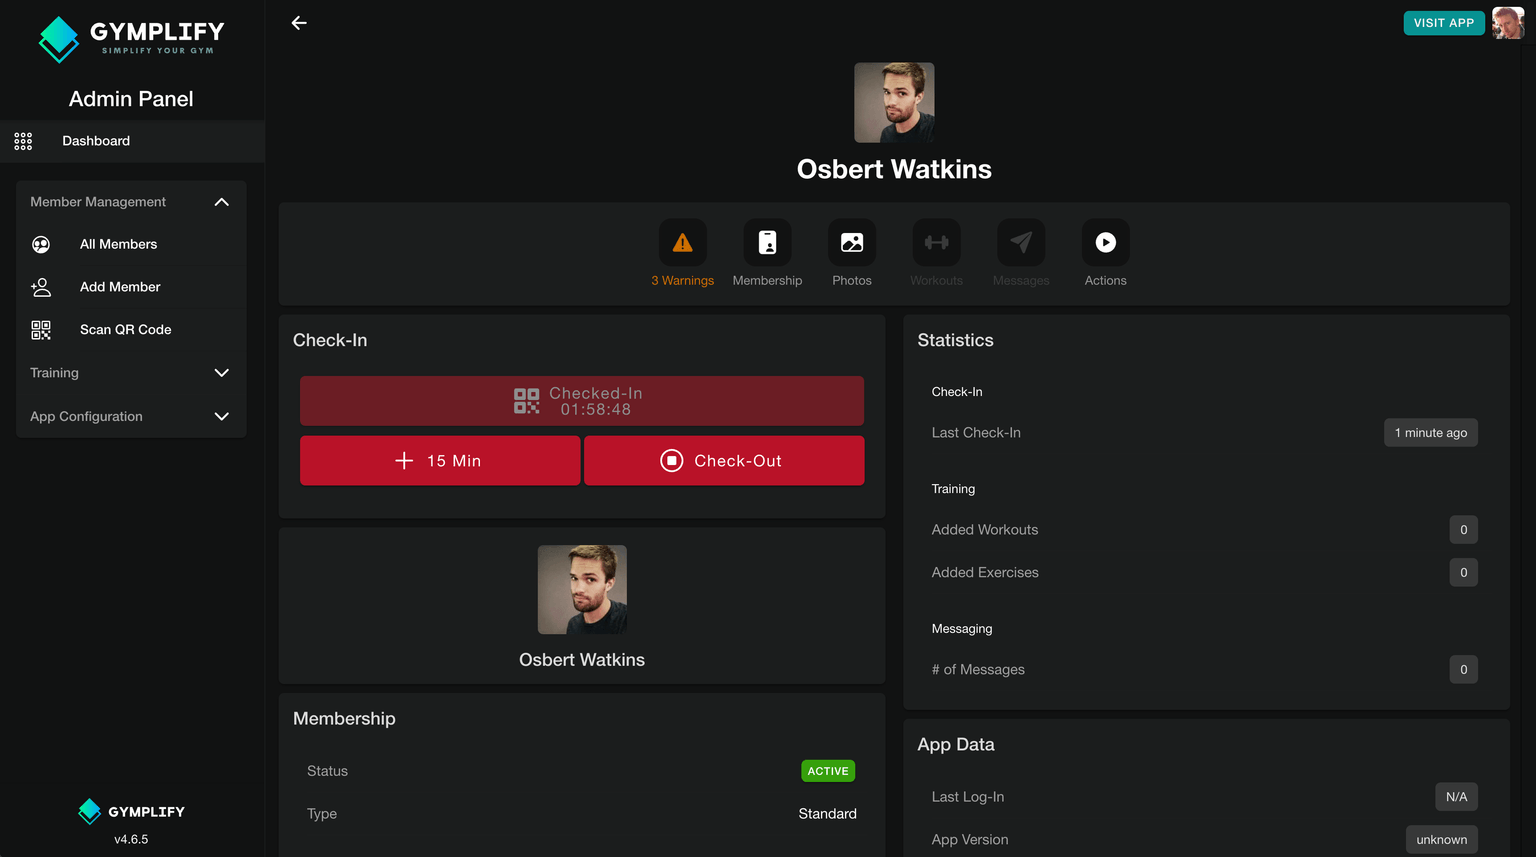Open the 3 Warnings alert icon
Viewport: 1536px width, 857px height.
coord(682,243)
